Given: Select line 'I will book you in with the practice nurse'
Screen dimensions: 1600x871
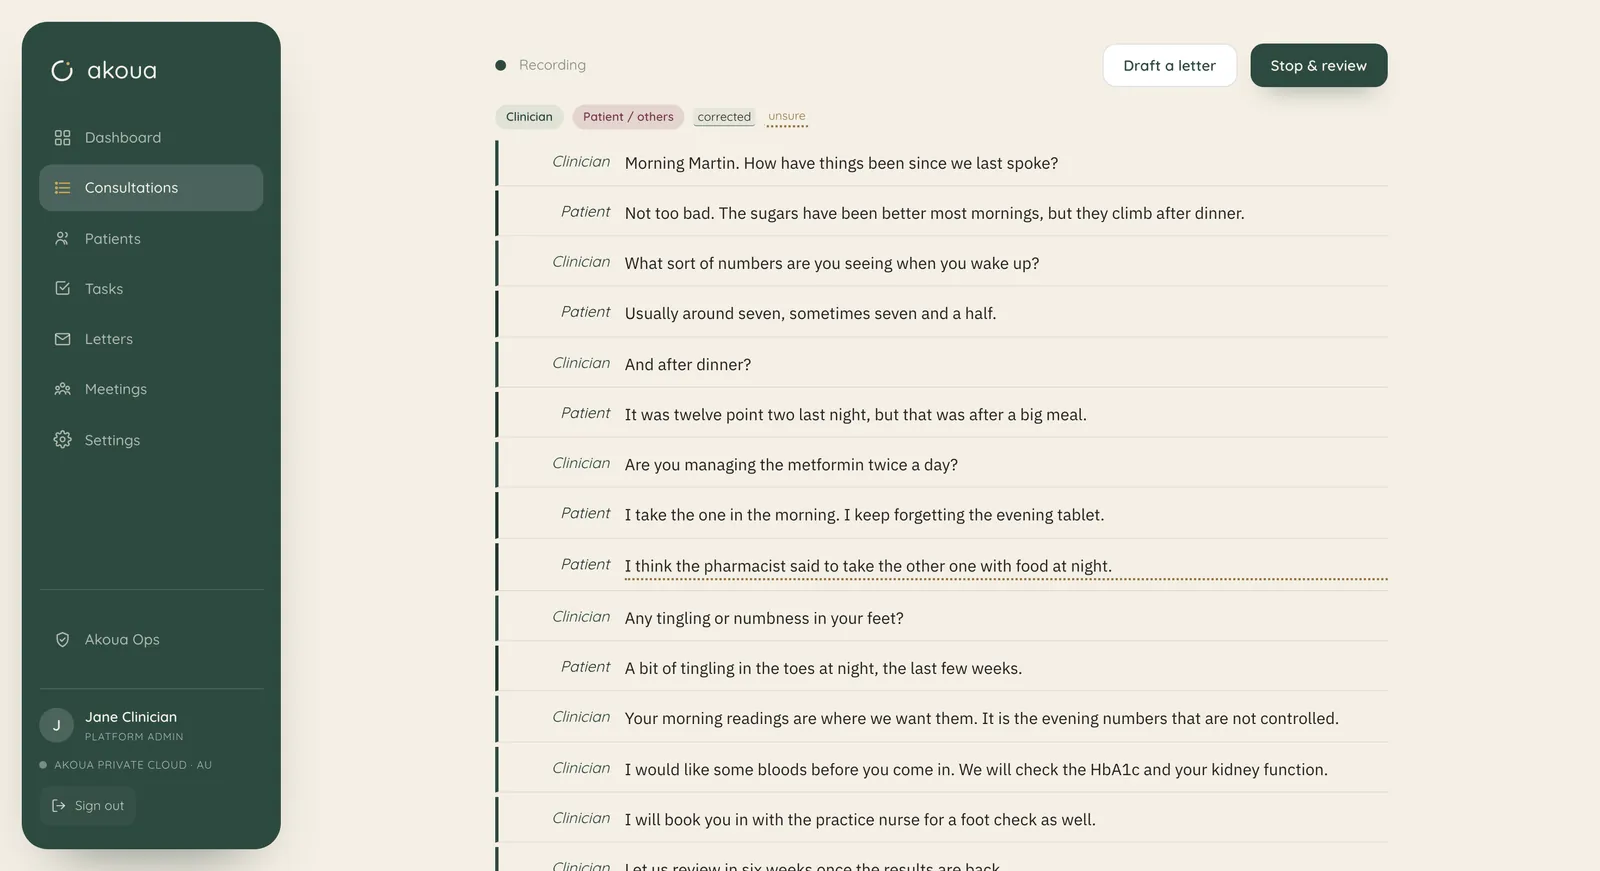Looking at the screenshot, I should tap(942, 819).
